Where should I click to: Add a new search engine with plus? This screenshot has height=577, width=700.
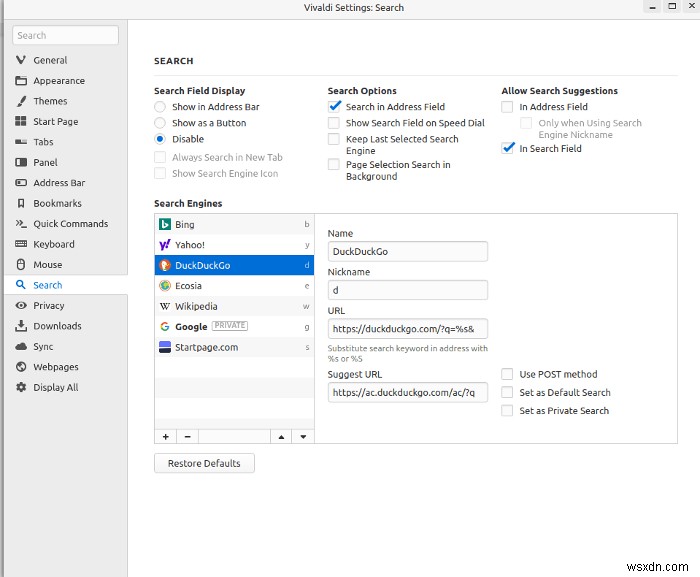166,436
